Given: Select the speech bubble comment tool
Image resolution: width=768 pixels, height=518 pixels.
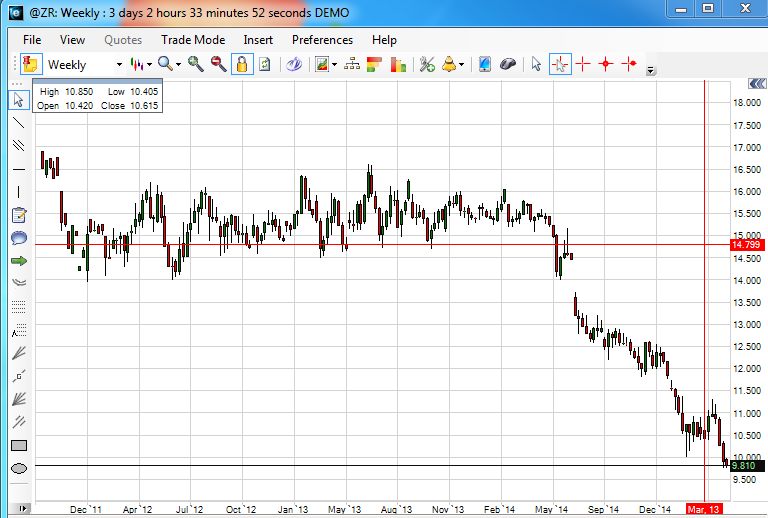Looking at the screenshot, I should (x=18, y=237).
